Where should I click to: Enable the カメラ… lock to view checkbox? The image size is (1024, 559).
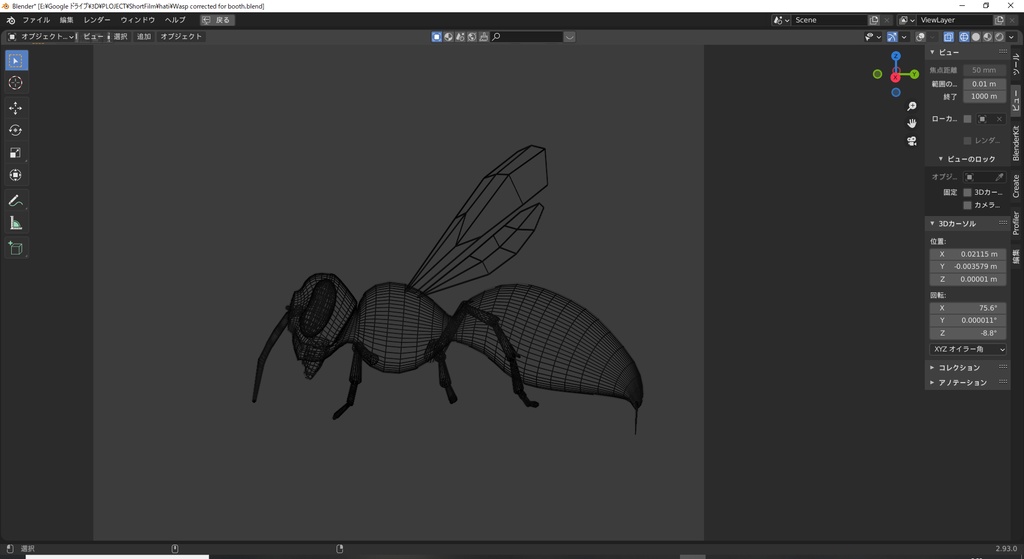tap(967, 205)
